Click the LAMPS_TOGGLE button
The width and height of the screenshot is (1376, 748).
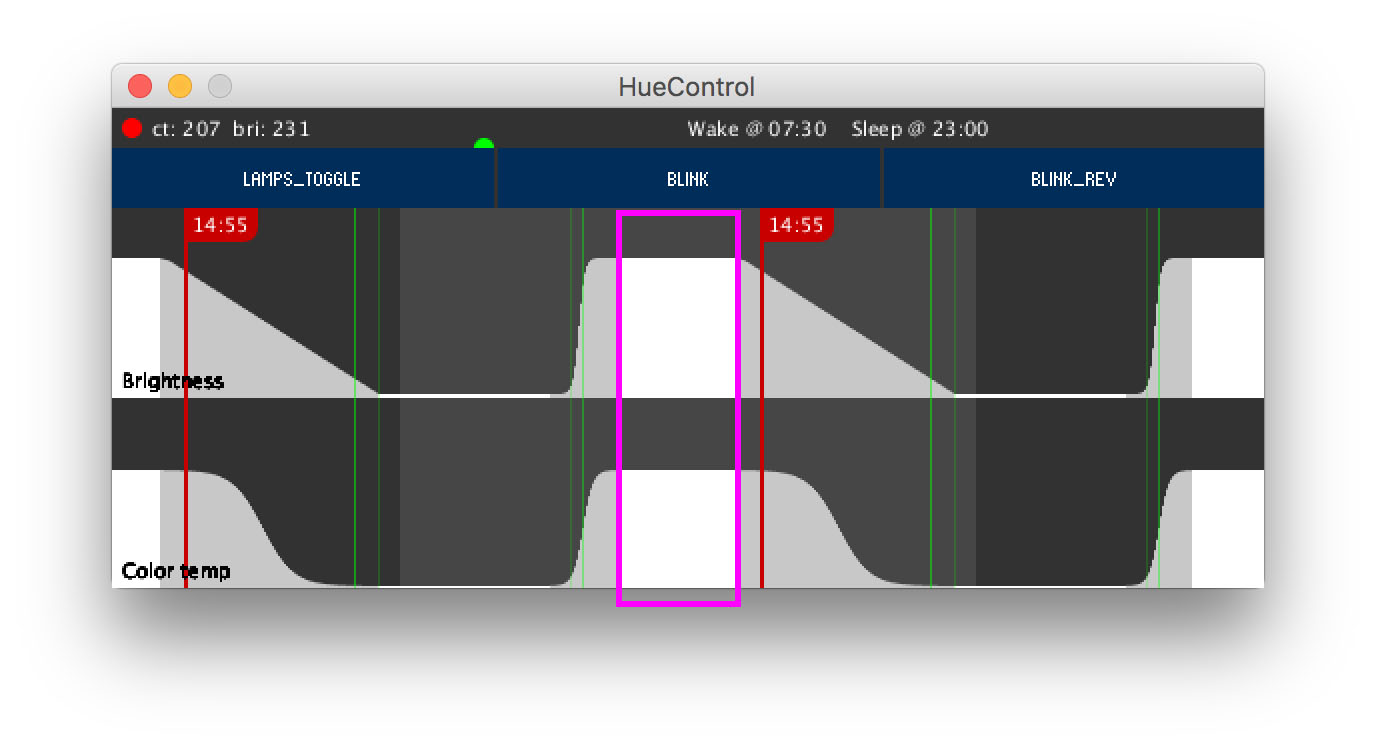pos(303,179)
